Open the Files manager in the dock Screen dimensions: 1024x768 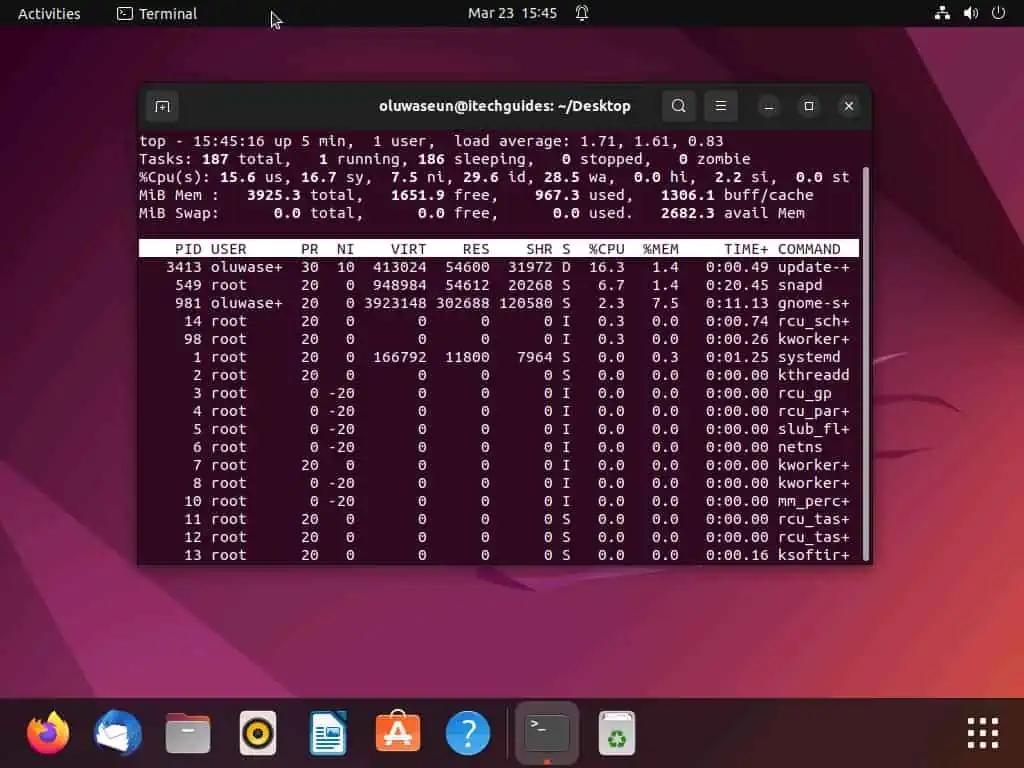coord(188,734)
